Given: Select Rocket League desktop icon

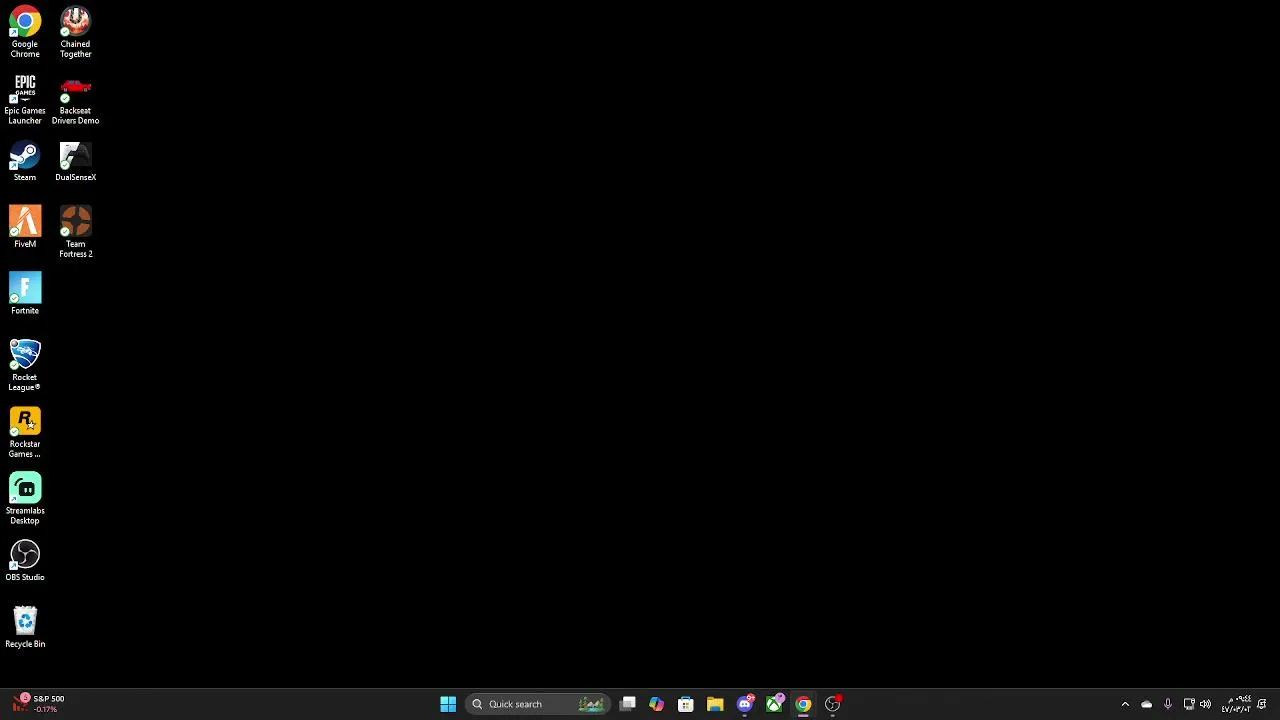Looking at the screenshot, I should point(25,365).
